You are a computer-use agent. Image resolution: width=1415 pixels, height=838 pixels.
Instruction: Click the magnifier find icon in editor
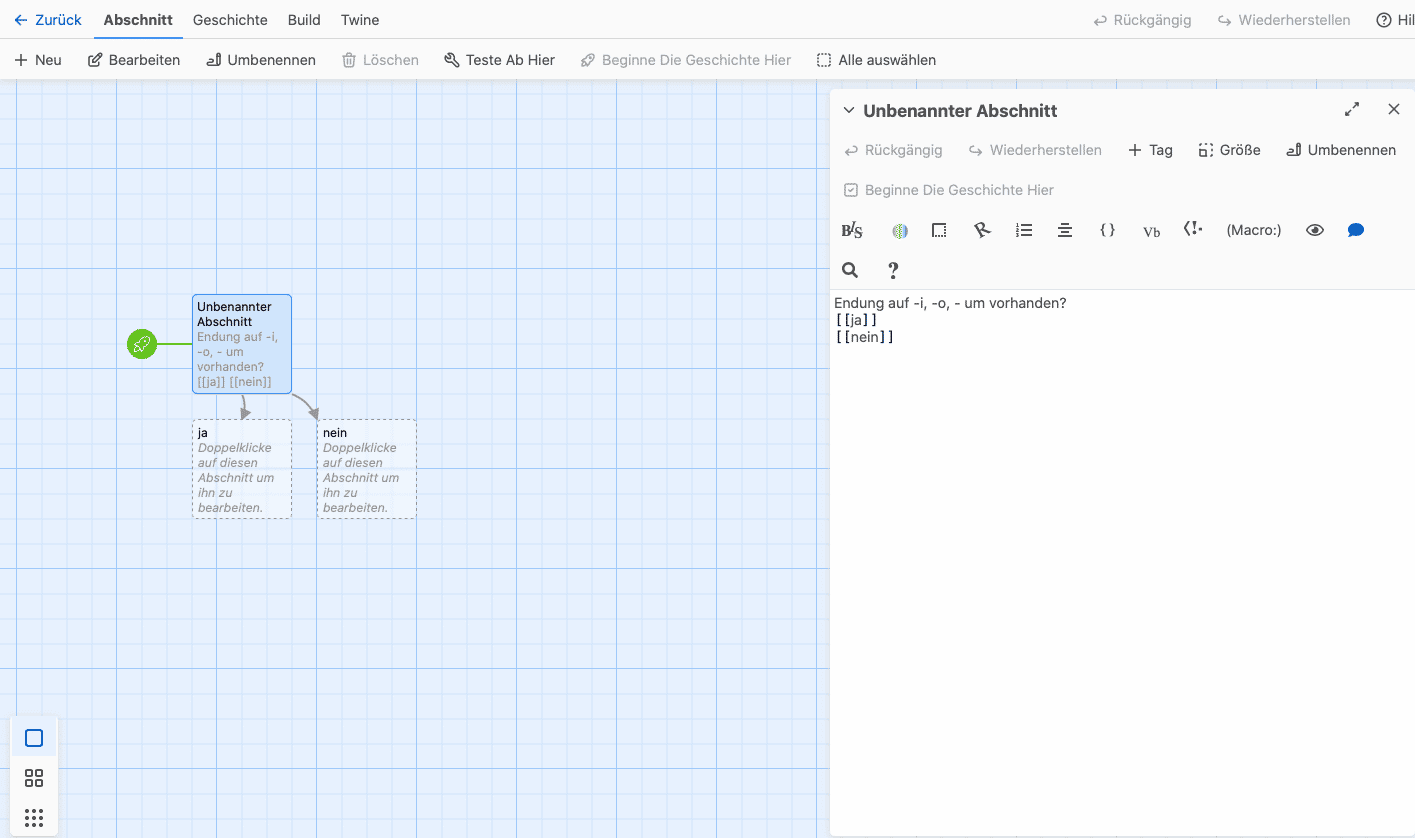[850, 270]
